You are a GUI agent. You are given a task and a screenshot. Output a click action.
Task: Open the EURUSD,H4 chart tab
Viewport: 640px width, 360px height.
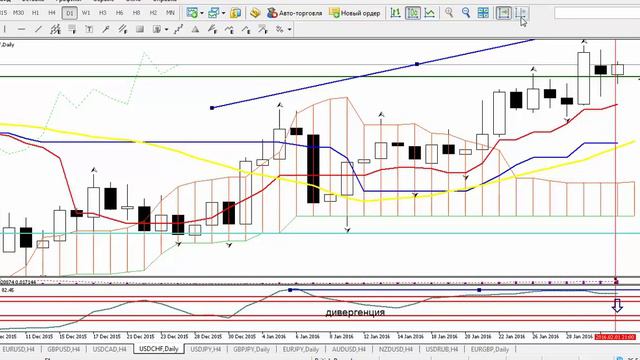pyautogui.click(x=18, y=349)
